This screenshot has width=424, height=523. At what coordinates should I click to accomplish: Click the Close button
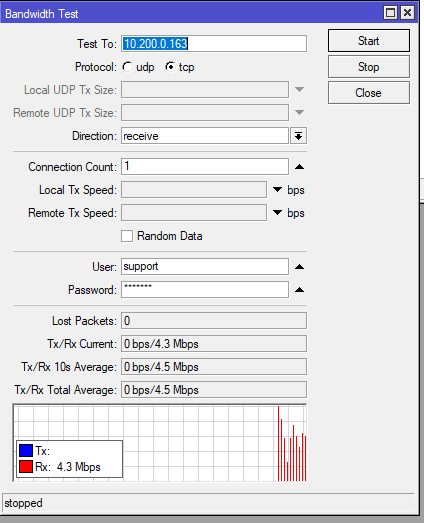(x=369, y=93)
